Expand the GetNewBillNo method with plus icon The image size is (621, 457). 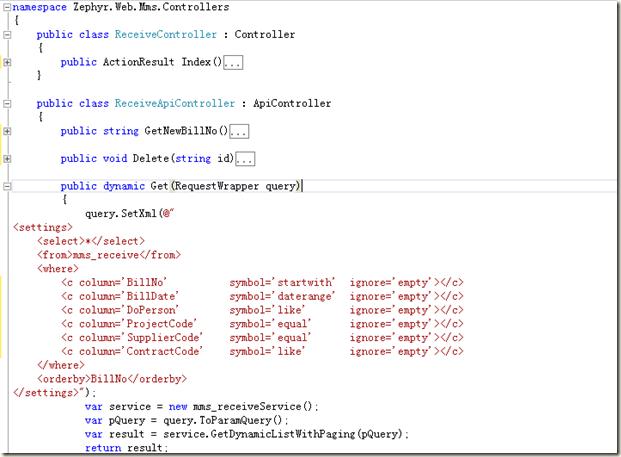point(8,131)
